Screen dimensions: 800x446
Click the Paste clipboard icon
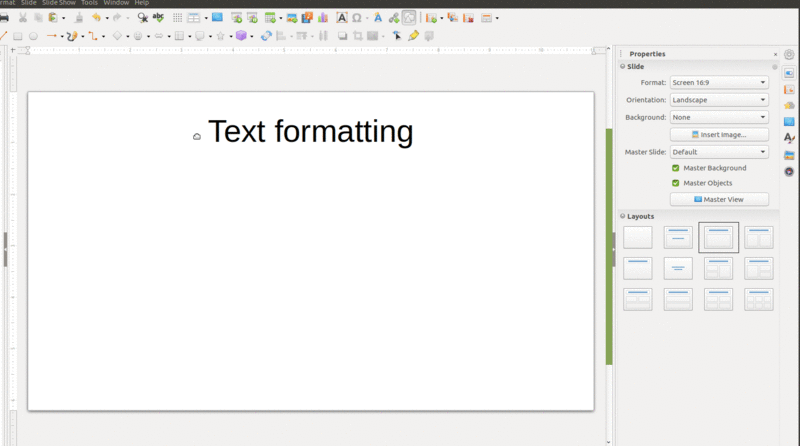click(53, 18)
